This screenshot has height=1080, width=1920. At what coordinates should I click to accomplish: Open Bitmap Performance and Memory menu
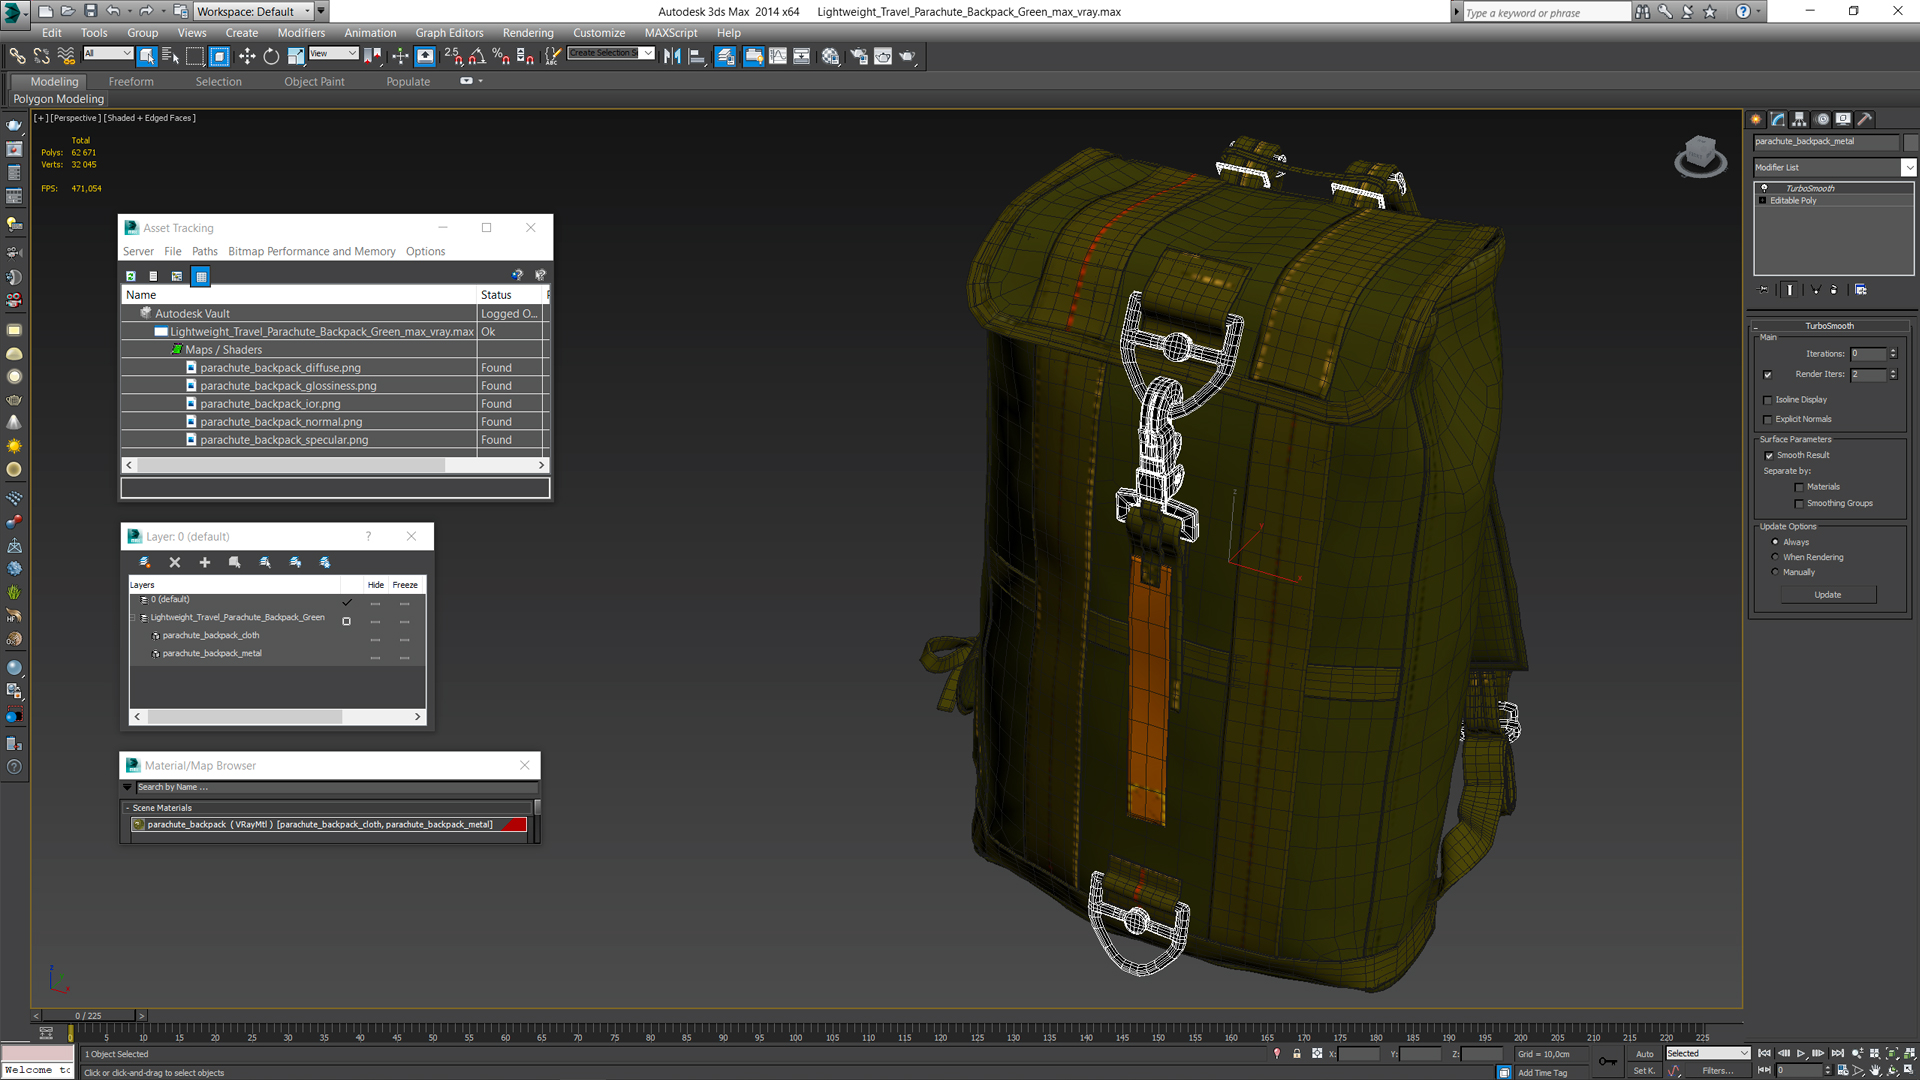[311, 252]
